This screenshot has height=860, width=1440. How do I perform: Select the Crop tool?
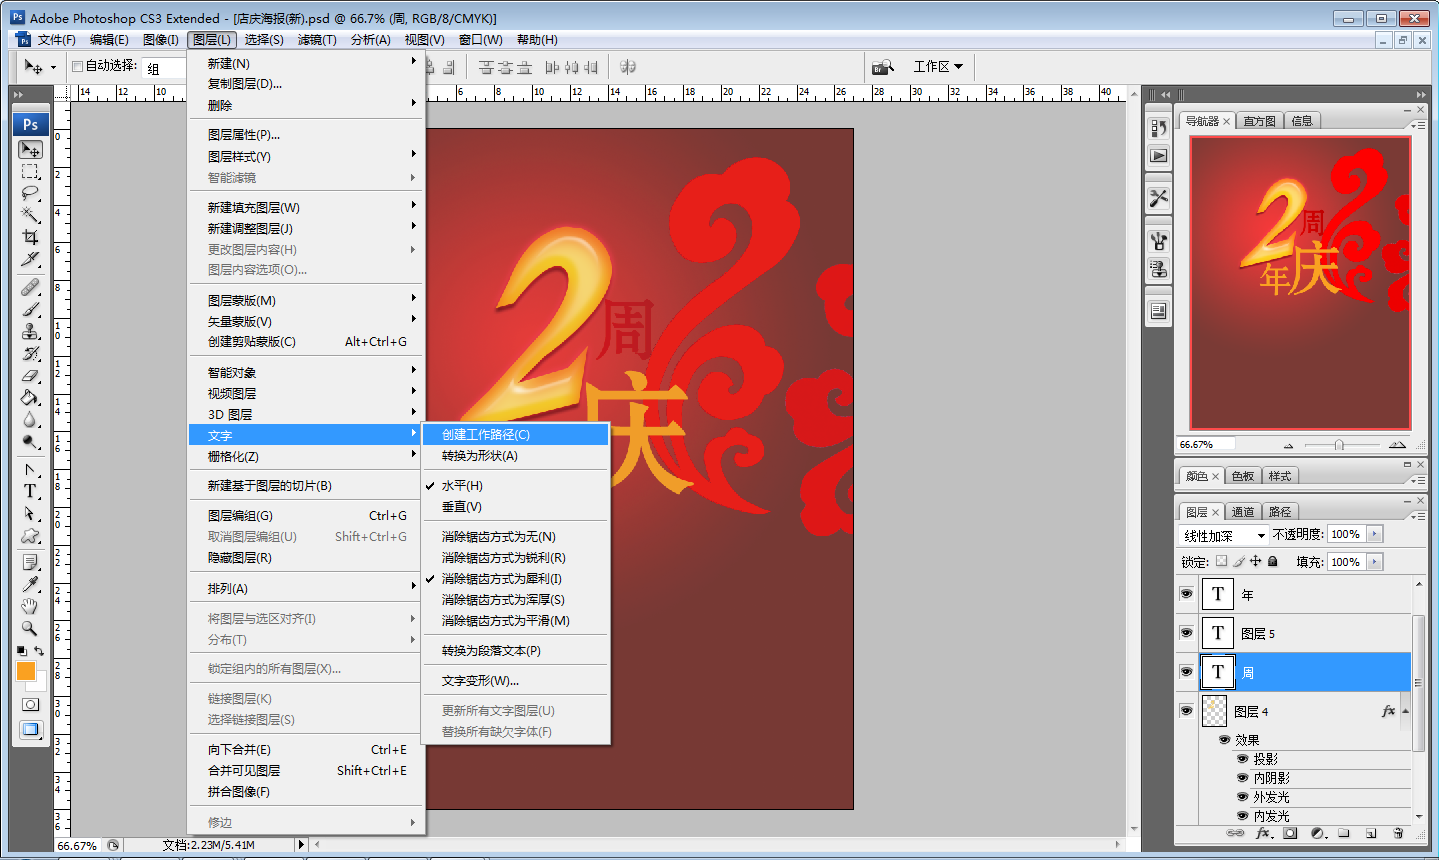tap(30, 237)
